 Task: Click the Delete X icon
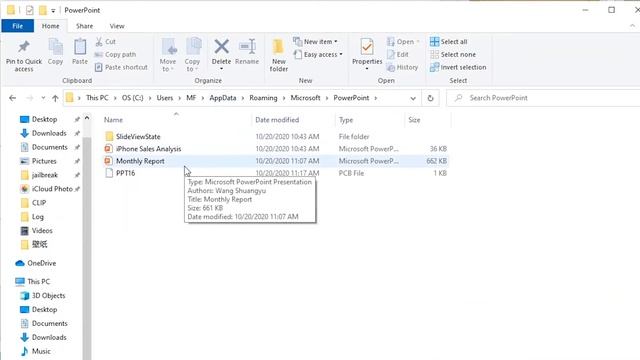(x=221, y=47)
